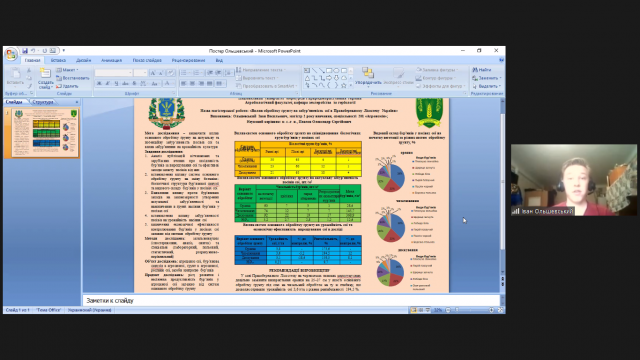Open the Упорядочить arrange button
Image resolution: width=640 pixels, height=360 pixels.
click(x=368, y=78)
